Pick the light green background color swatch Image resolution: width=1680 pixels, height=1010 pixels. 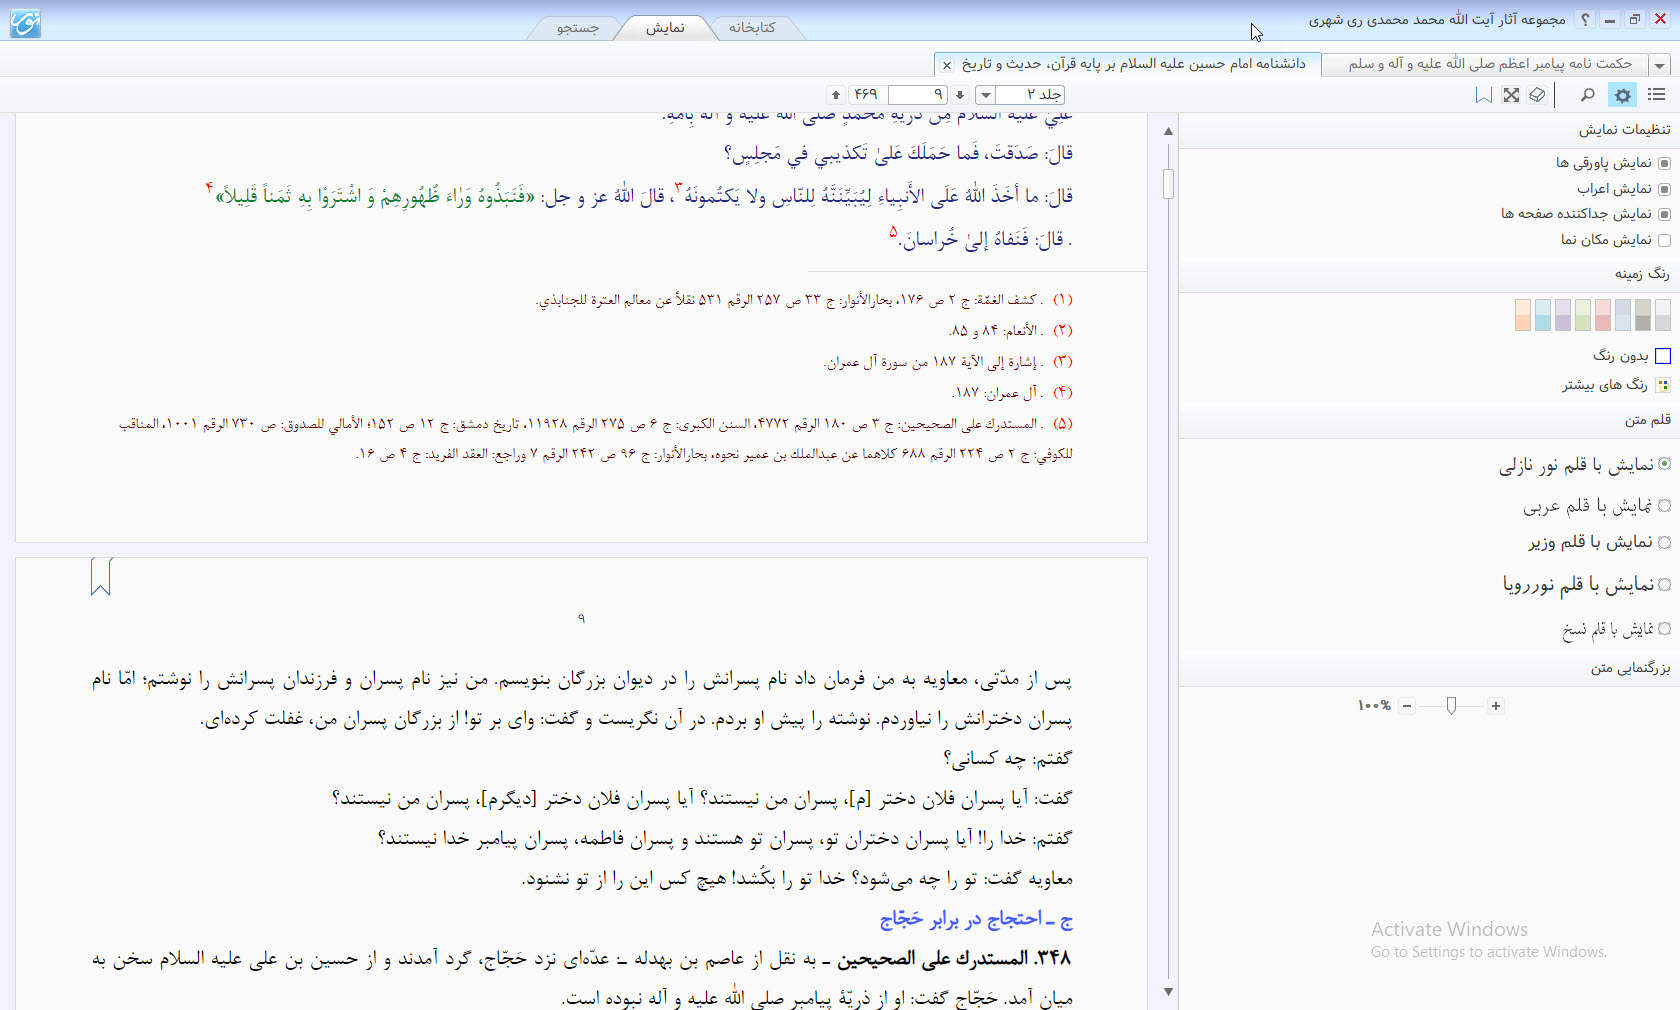tap(1583, 315)
